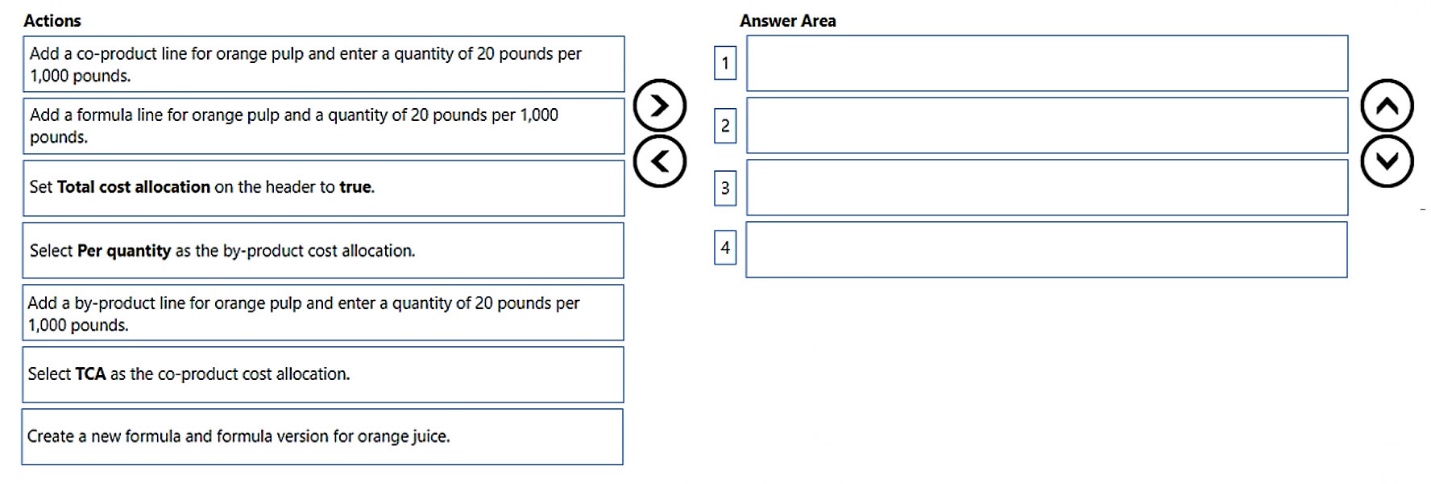Viewport: 1431px width, 484px height.
Task: Choose Create a new formula for orange juice
Action: (322, 436)
